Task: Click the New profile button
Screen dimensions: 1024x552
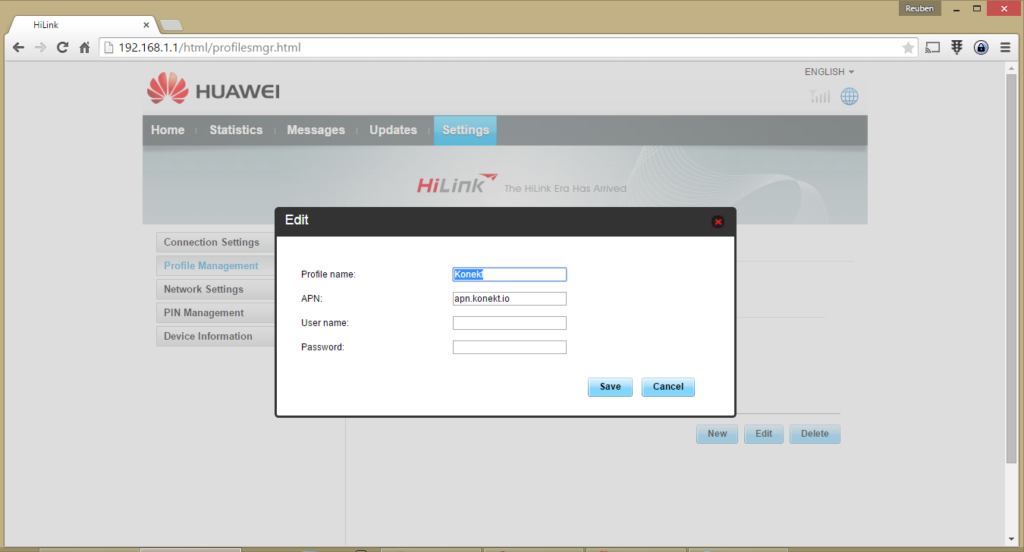Action: [x=717, y=434]
